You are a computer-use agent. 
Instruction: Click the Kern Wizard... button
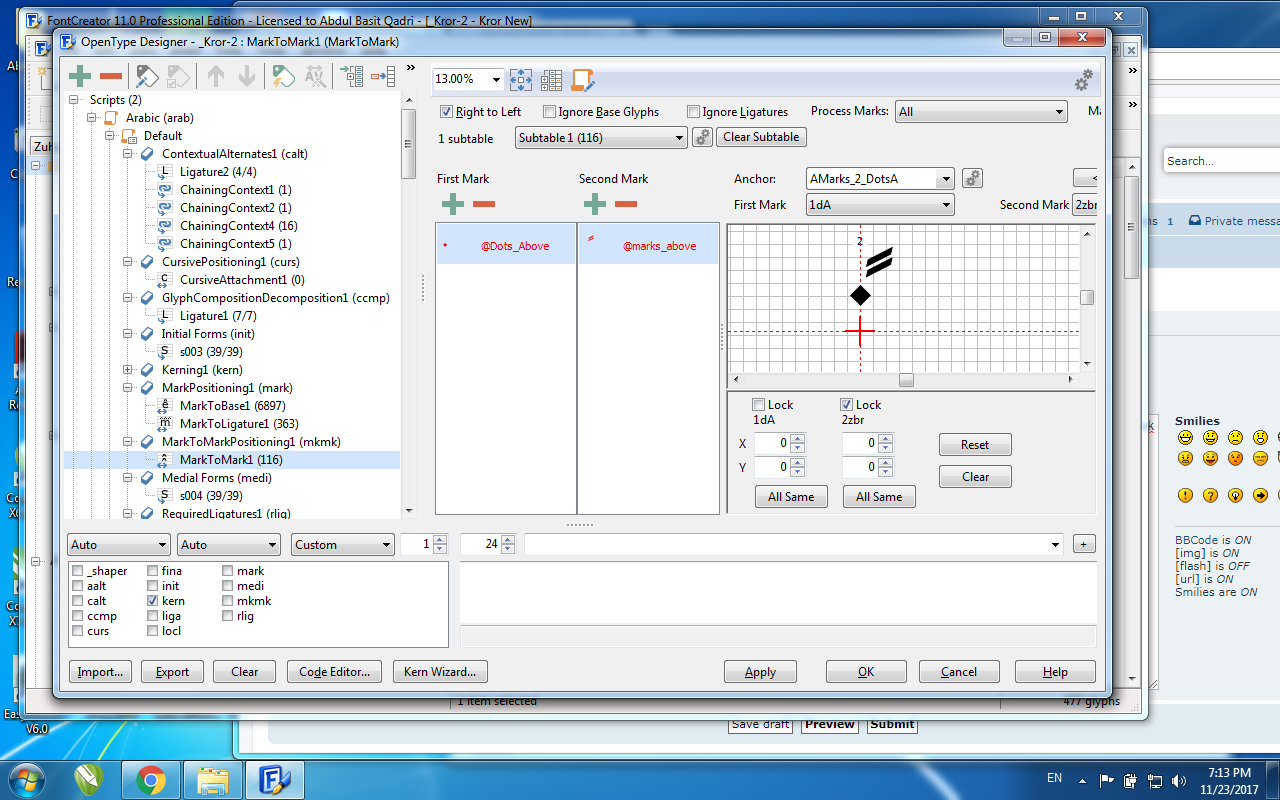pos(441,672)
